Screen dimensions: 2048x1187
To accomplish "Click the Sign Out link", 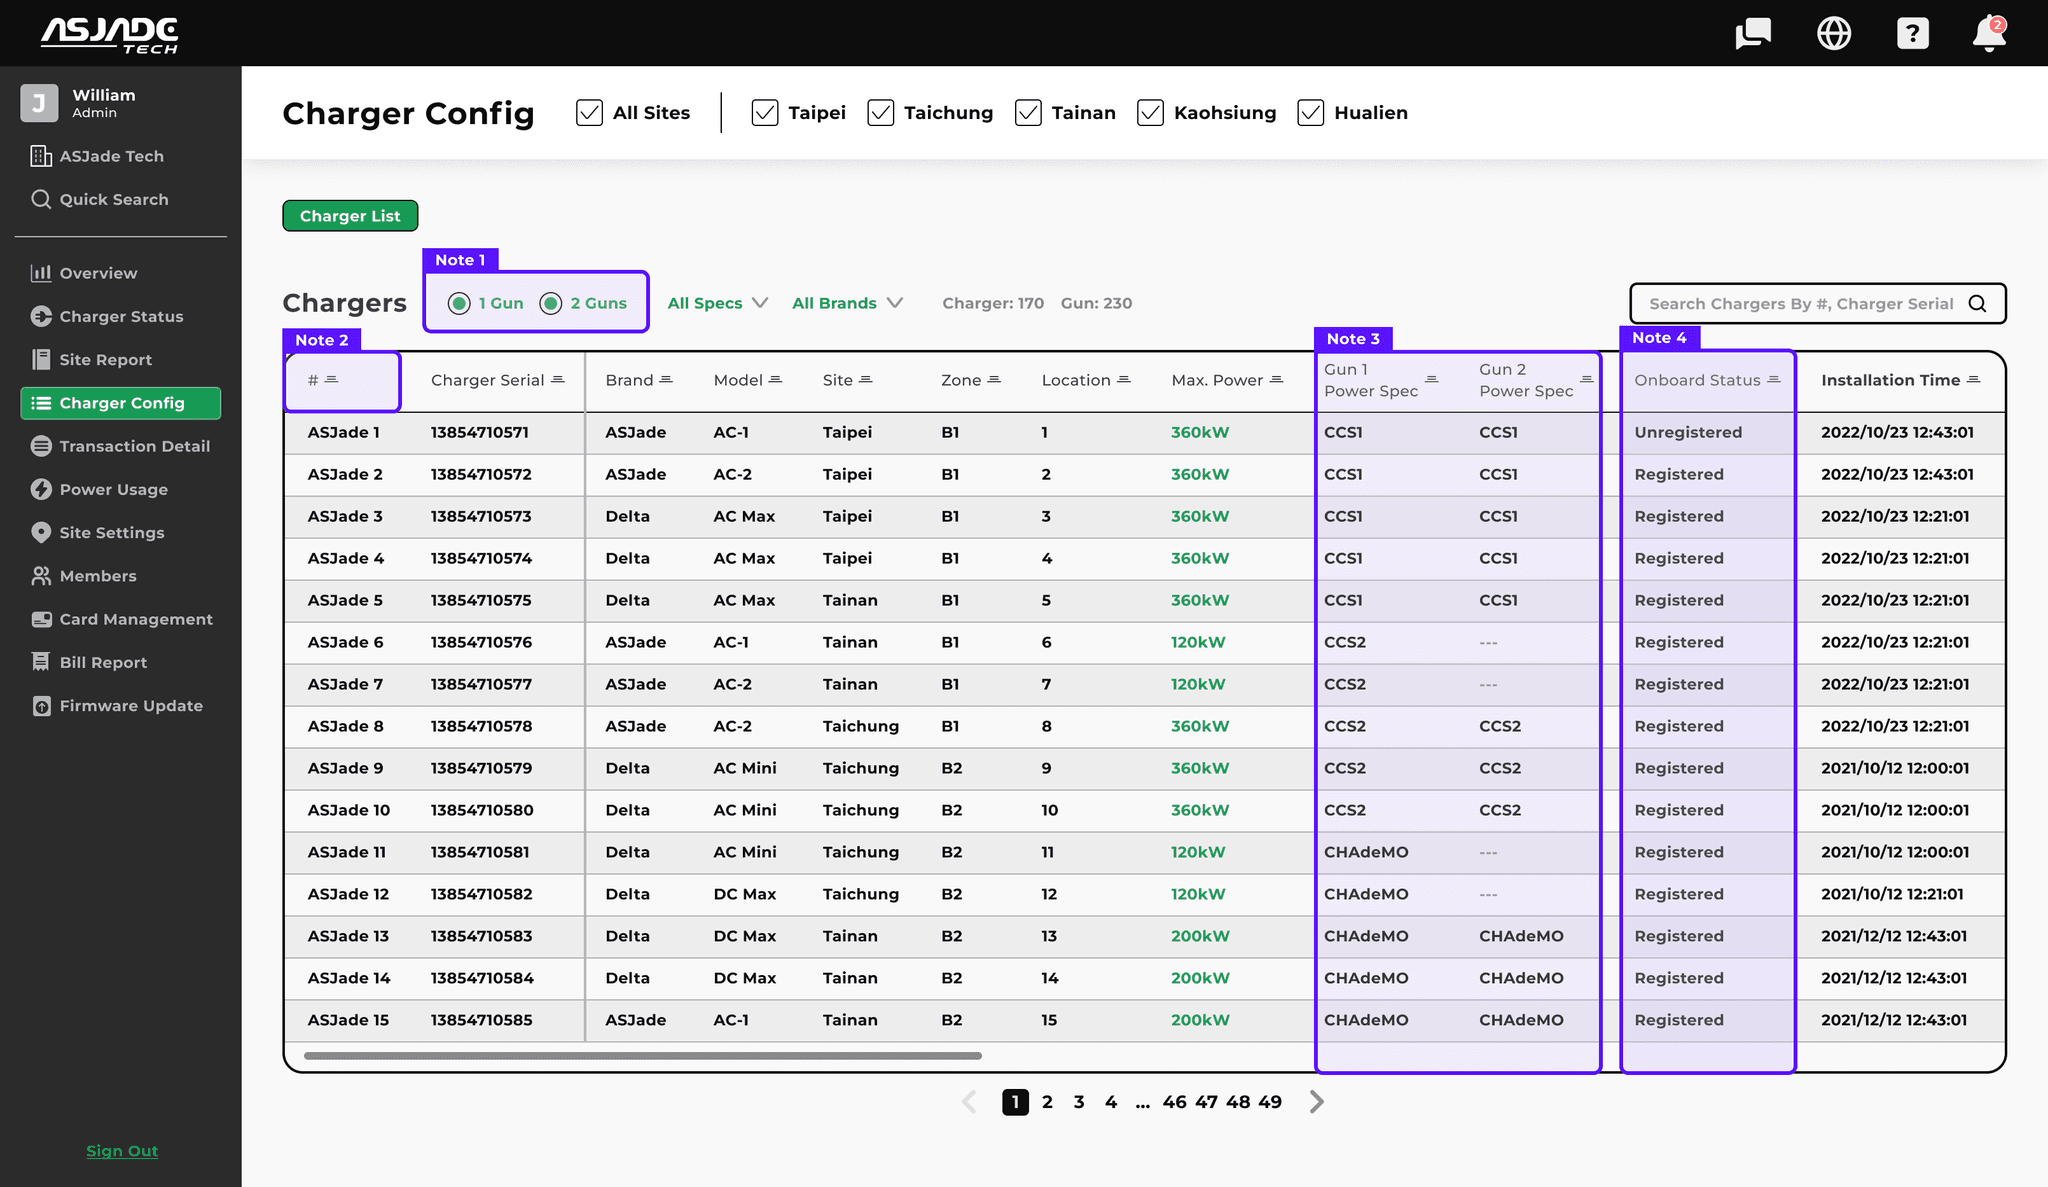I will [122, 1151].
